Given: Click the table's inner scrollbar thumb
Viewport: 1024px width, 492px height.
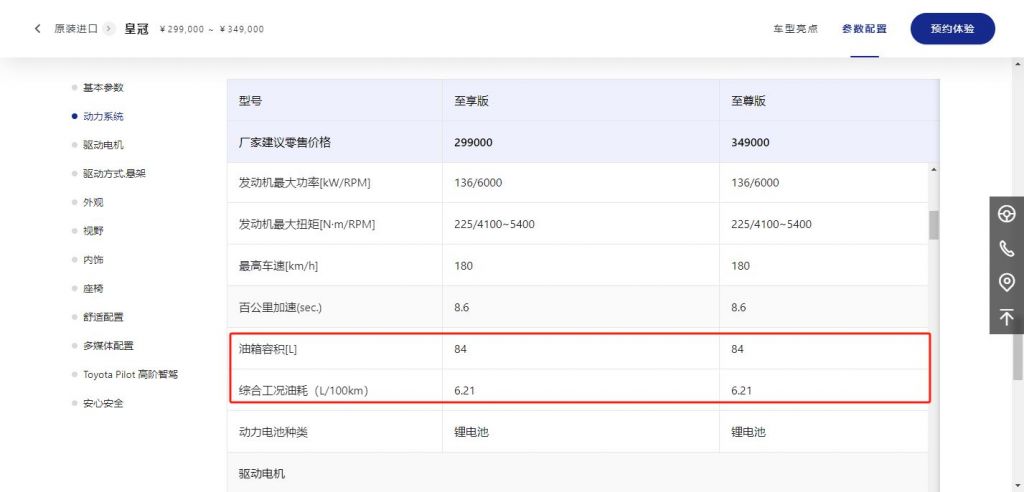Looking at the screenshot, I should point(933,225).
